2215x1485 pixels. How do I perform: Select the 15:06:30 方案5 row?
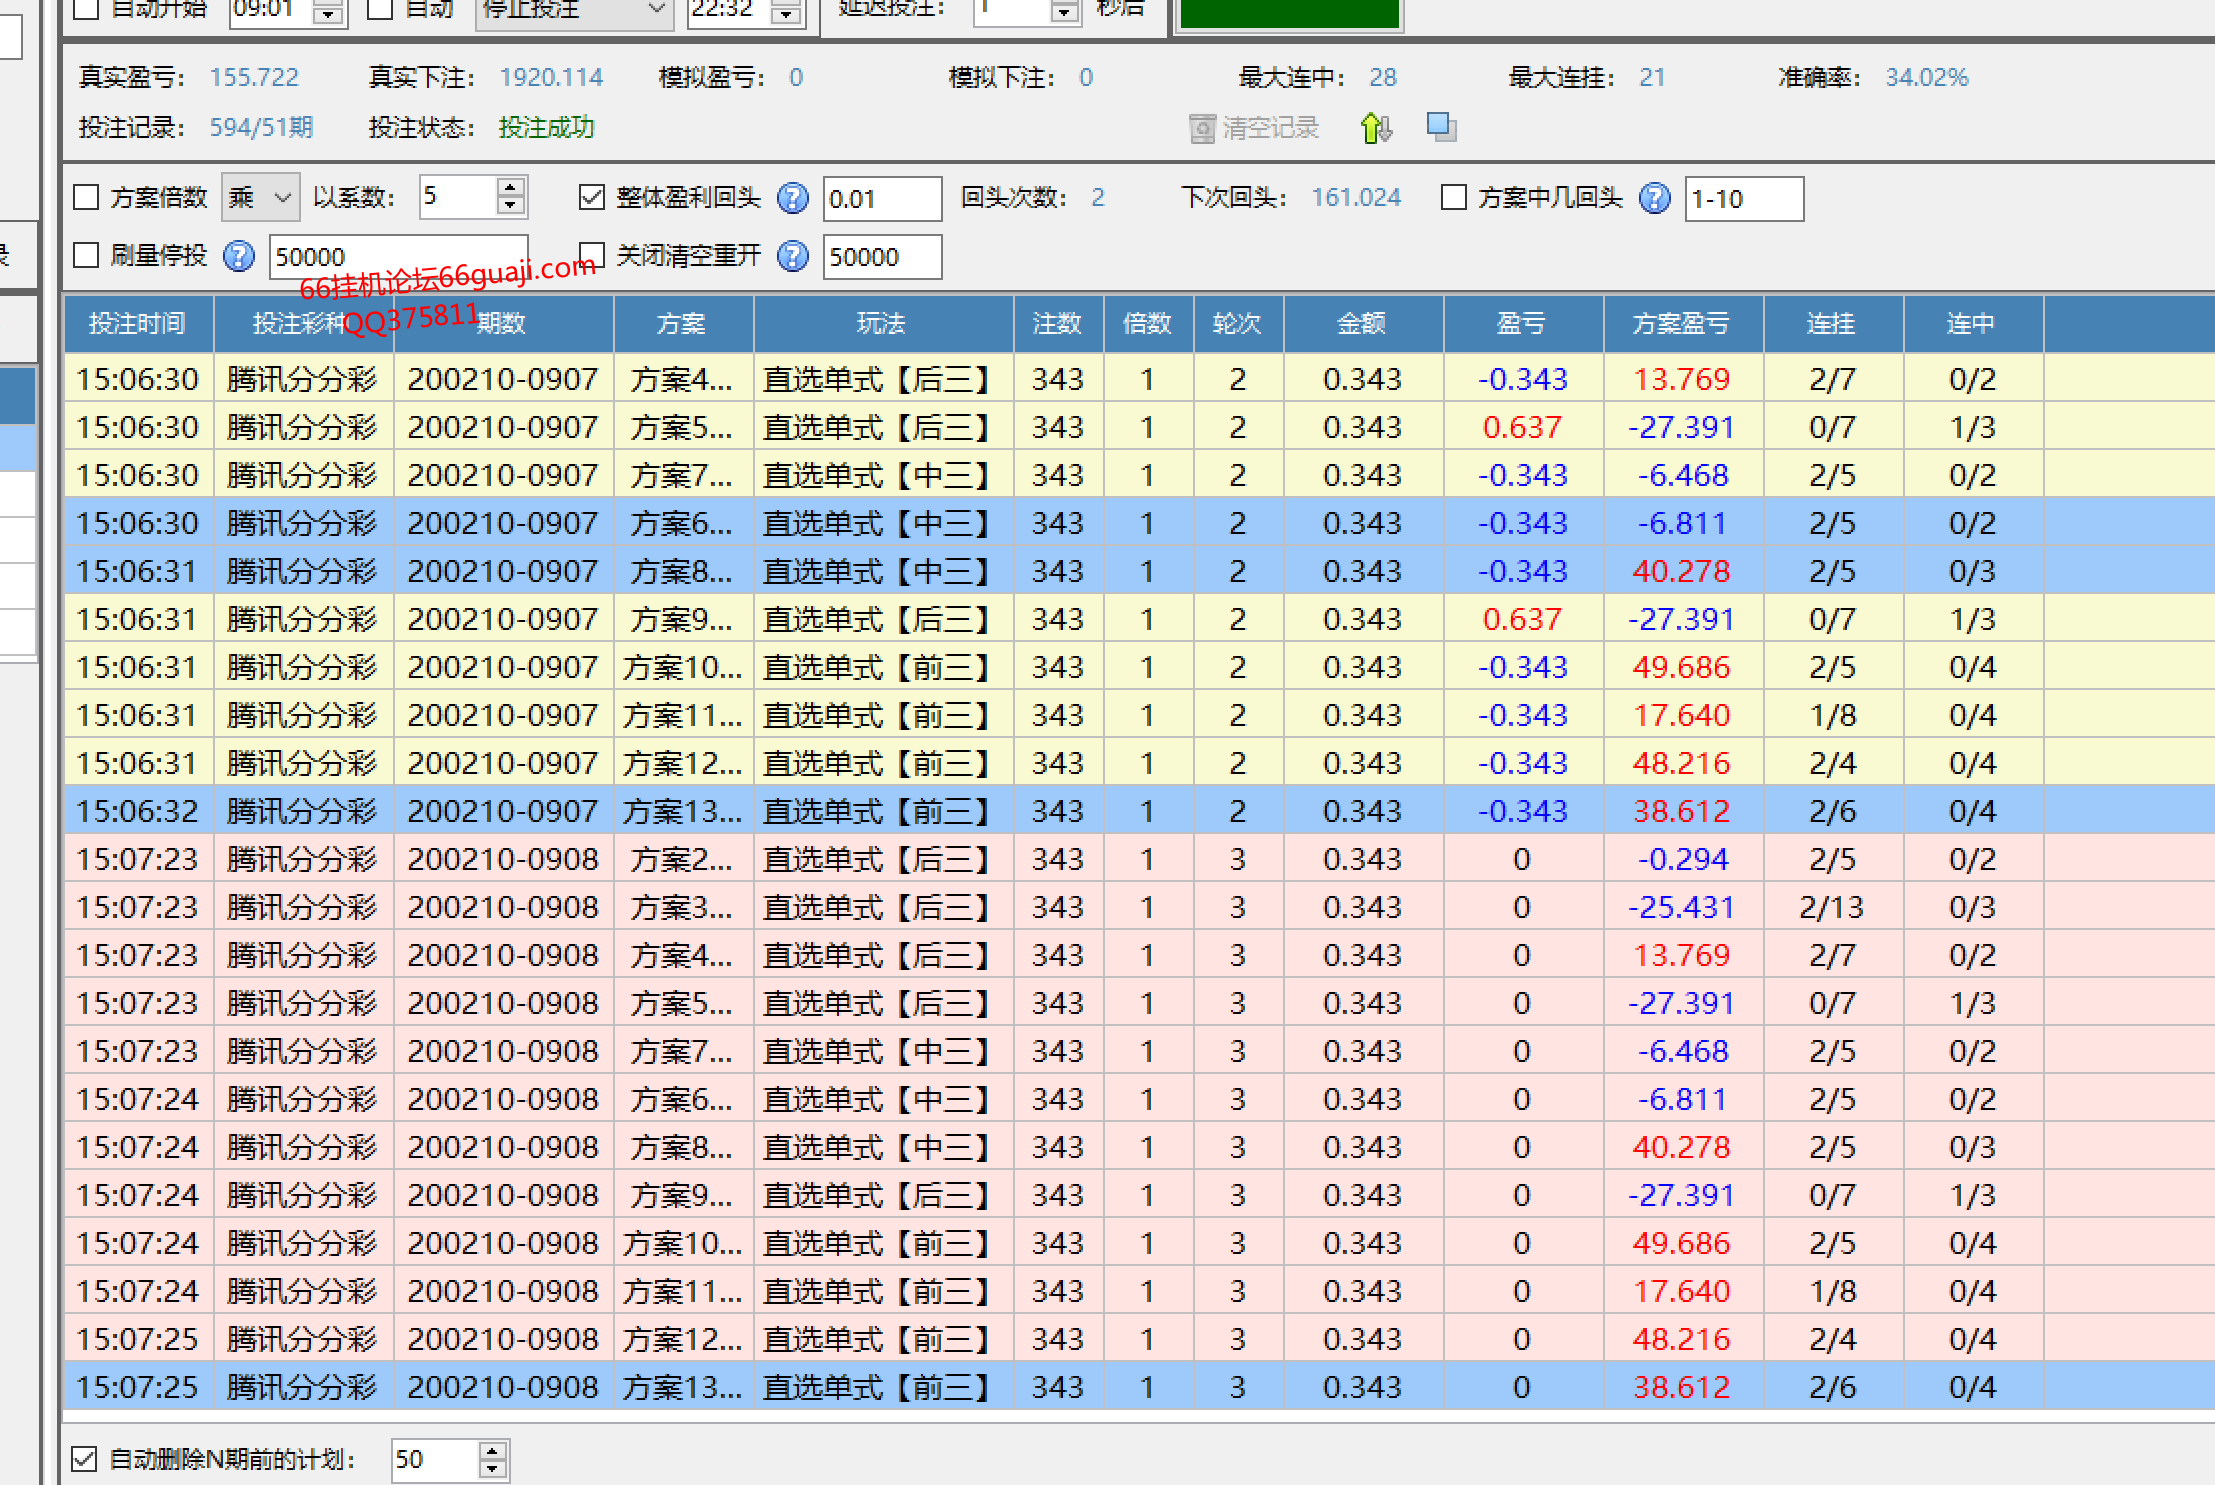[1139, 427]
